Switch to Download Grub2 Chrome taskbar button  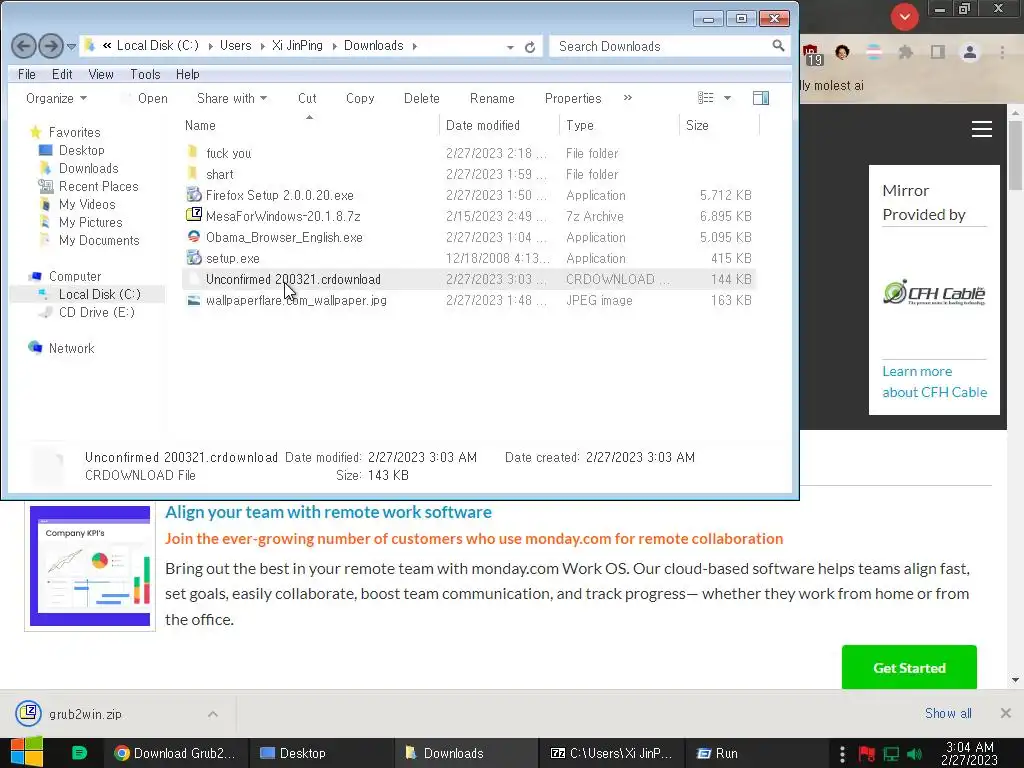pos(174,753)
